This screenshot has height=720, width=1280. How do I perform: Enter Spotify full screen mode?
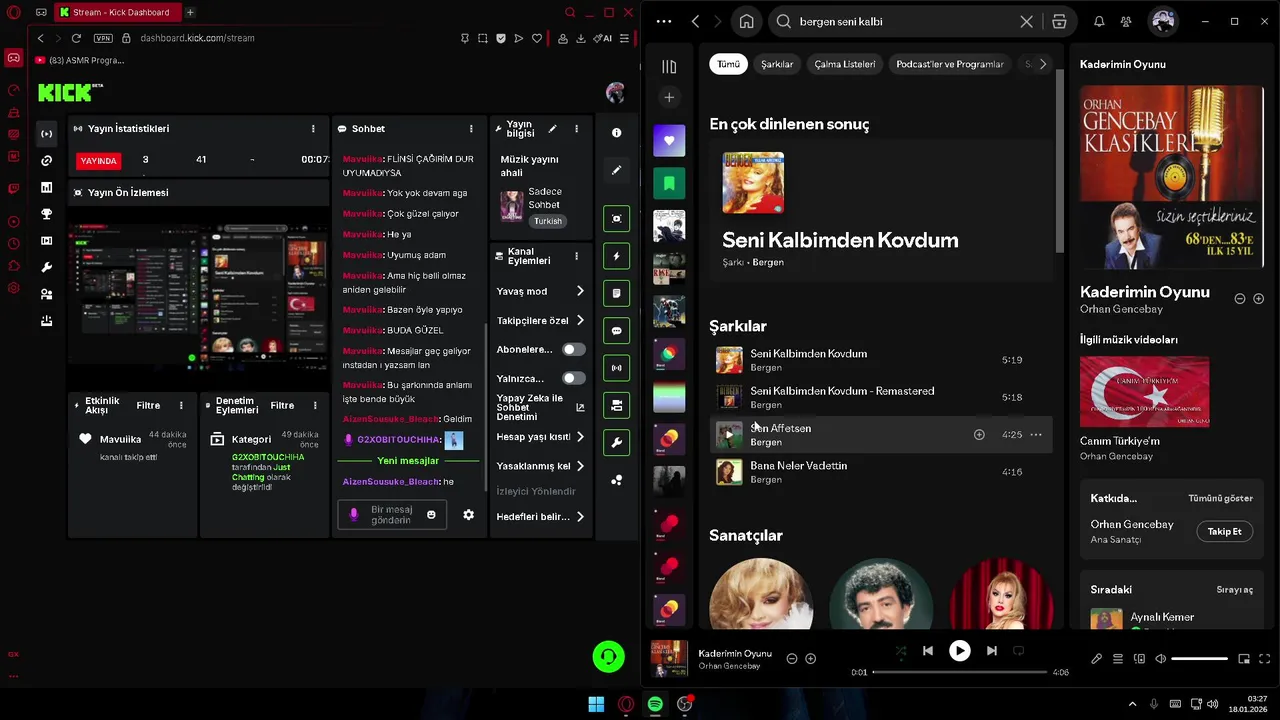click(1265, 659)
